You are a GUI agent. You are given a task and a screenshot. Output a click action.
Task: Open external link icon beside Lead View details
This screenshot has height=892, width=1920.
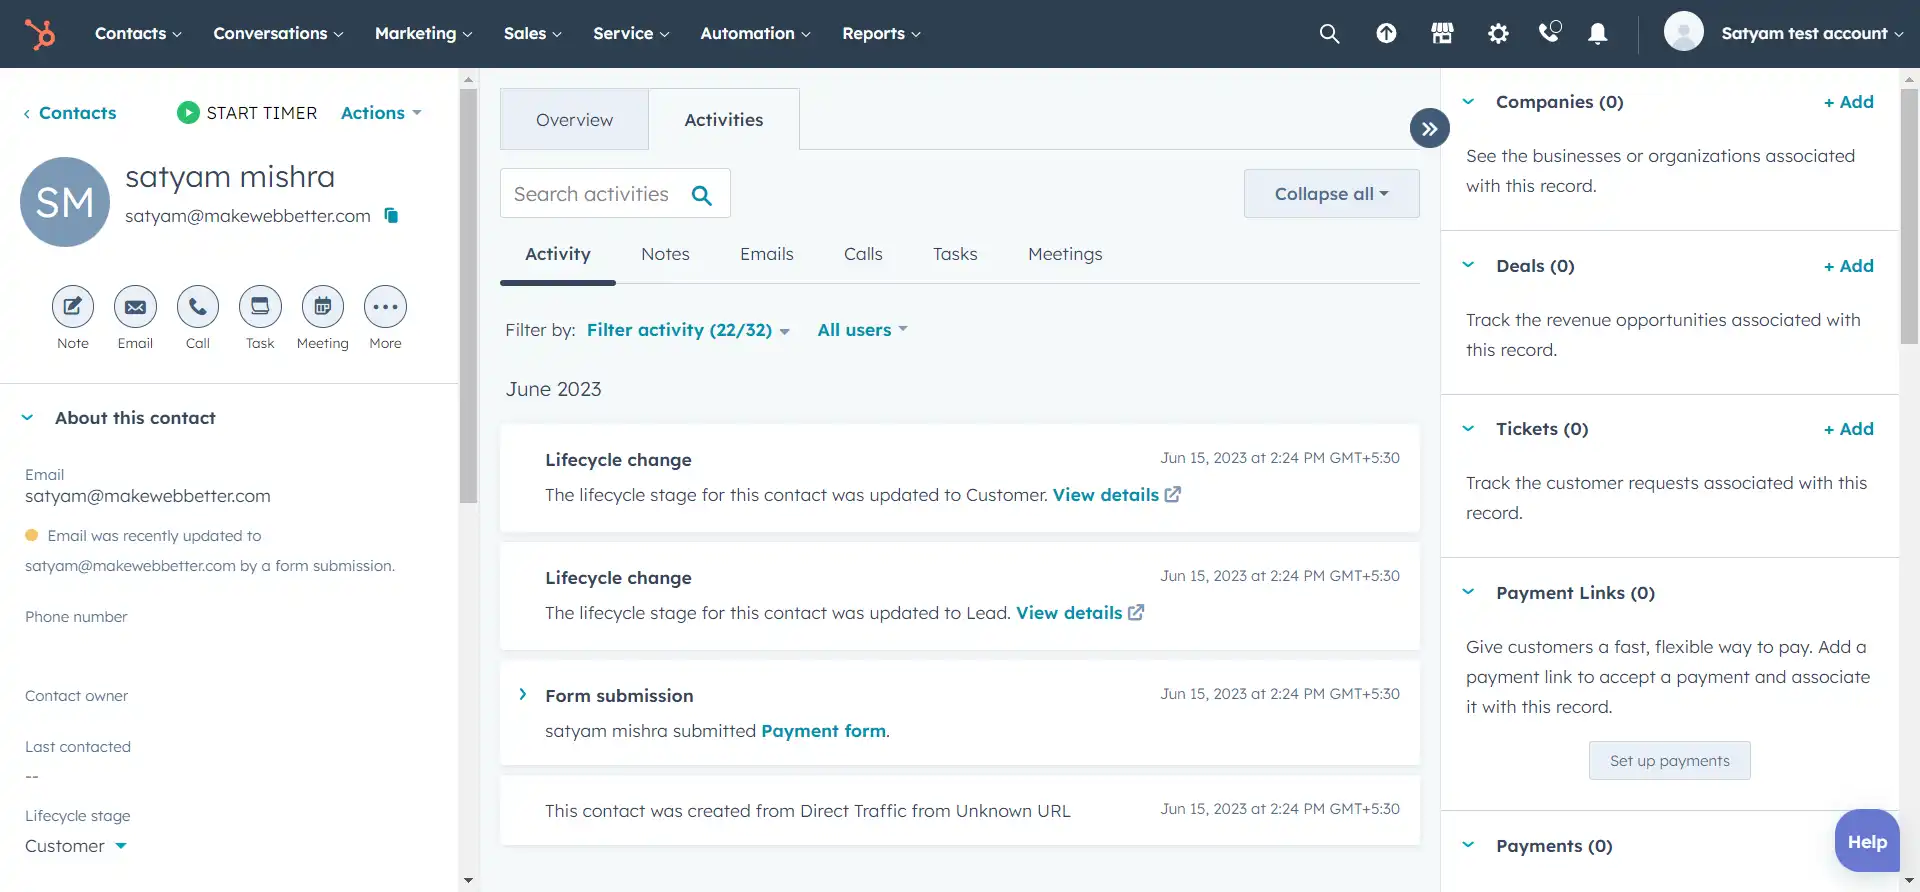1136,613
